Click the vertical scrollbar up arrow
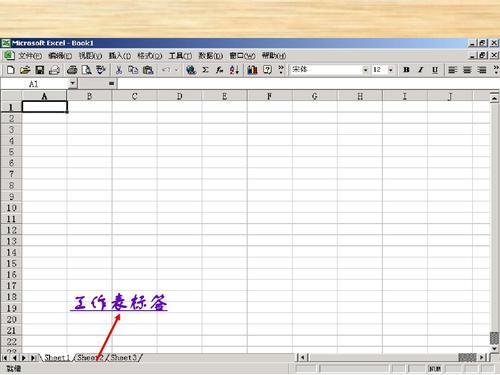The height and width of the screenshot is (375, 500). point(494,98)
